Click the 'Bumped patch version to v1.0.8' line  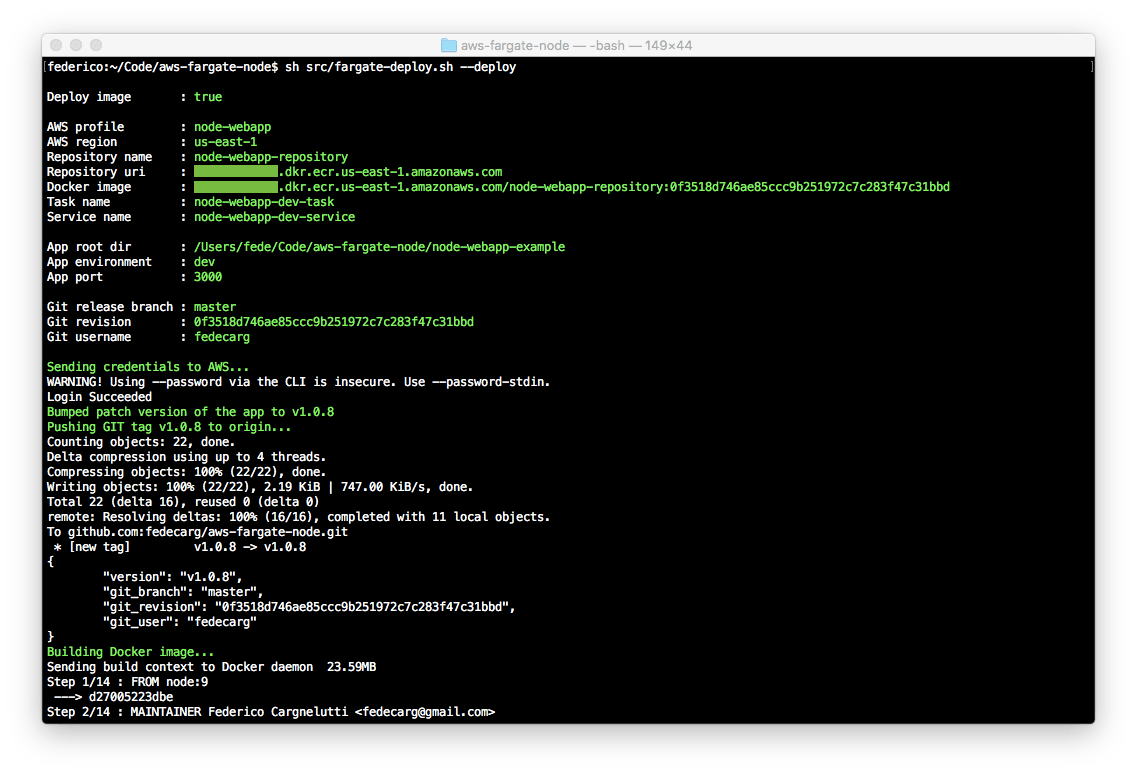[190, 411]
